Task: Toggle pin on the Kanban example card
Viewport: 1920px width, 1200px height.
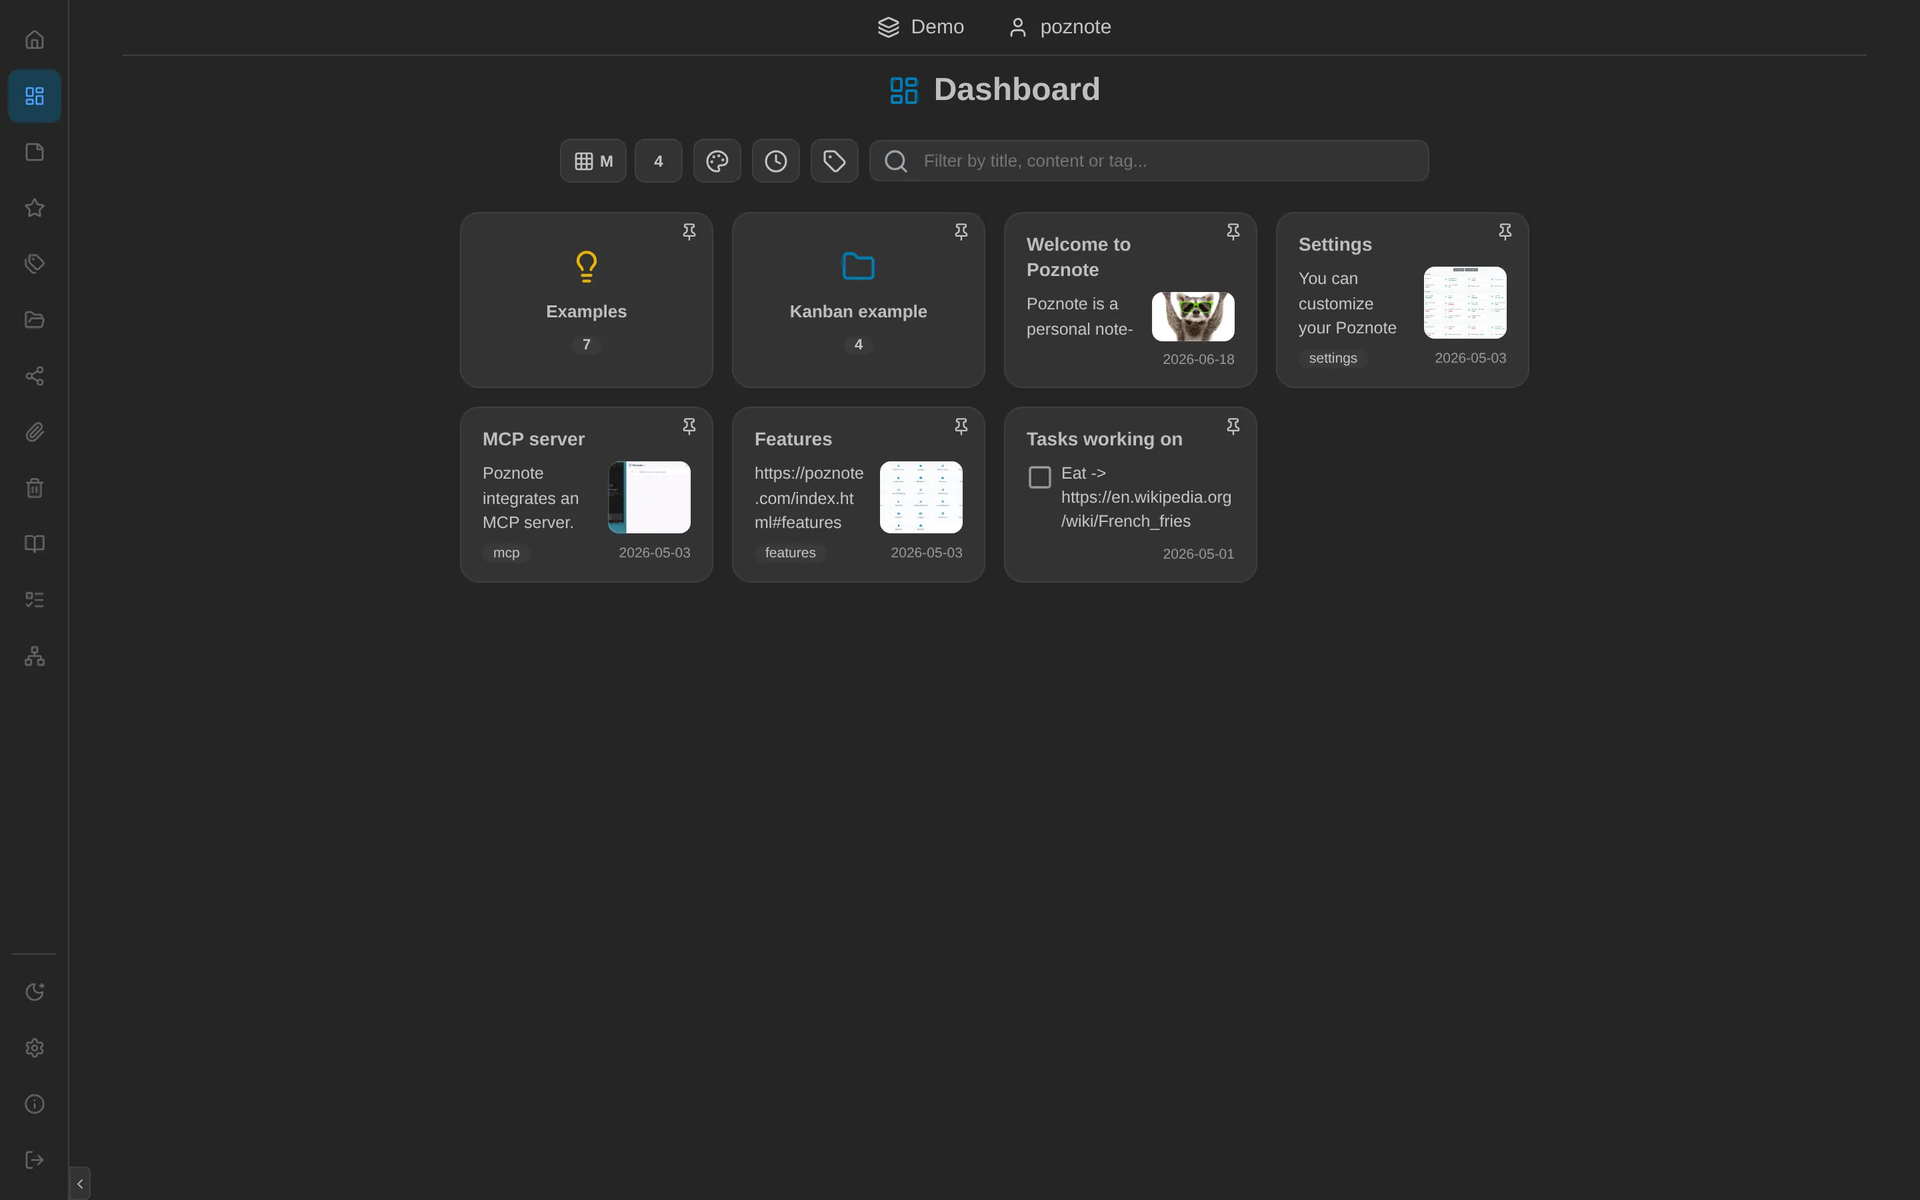Action: click(x=961, y=232)
